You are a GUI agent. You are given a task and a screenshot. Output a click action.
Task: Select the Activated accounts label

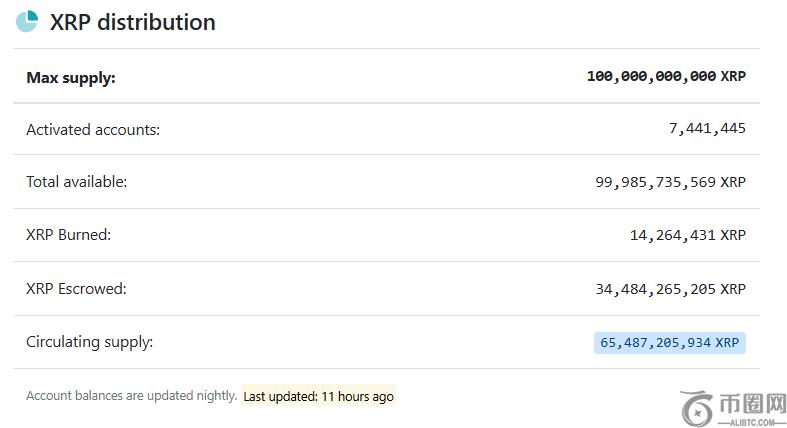(93, 129)
